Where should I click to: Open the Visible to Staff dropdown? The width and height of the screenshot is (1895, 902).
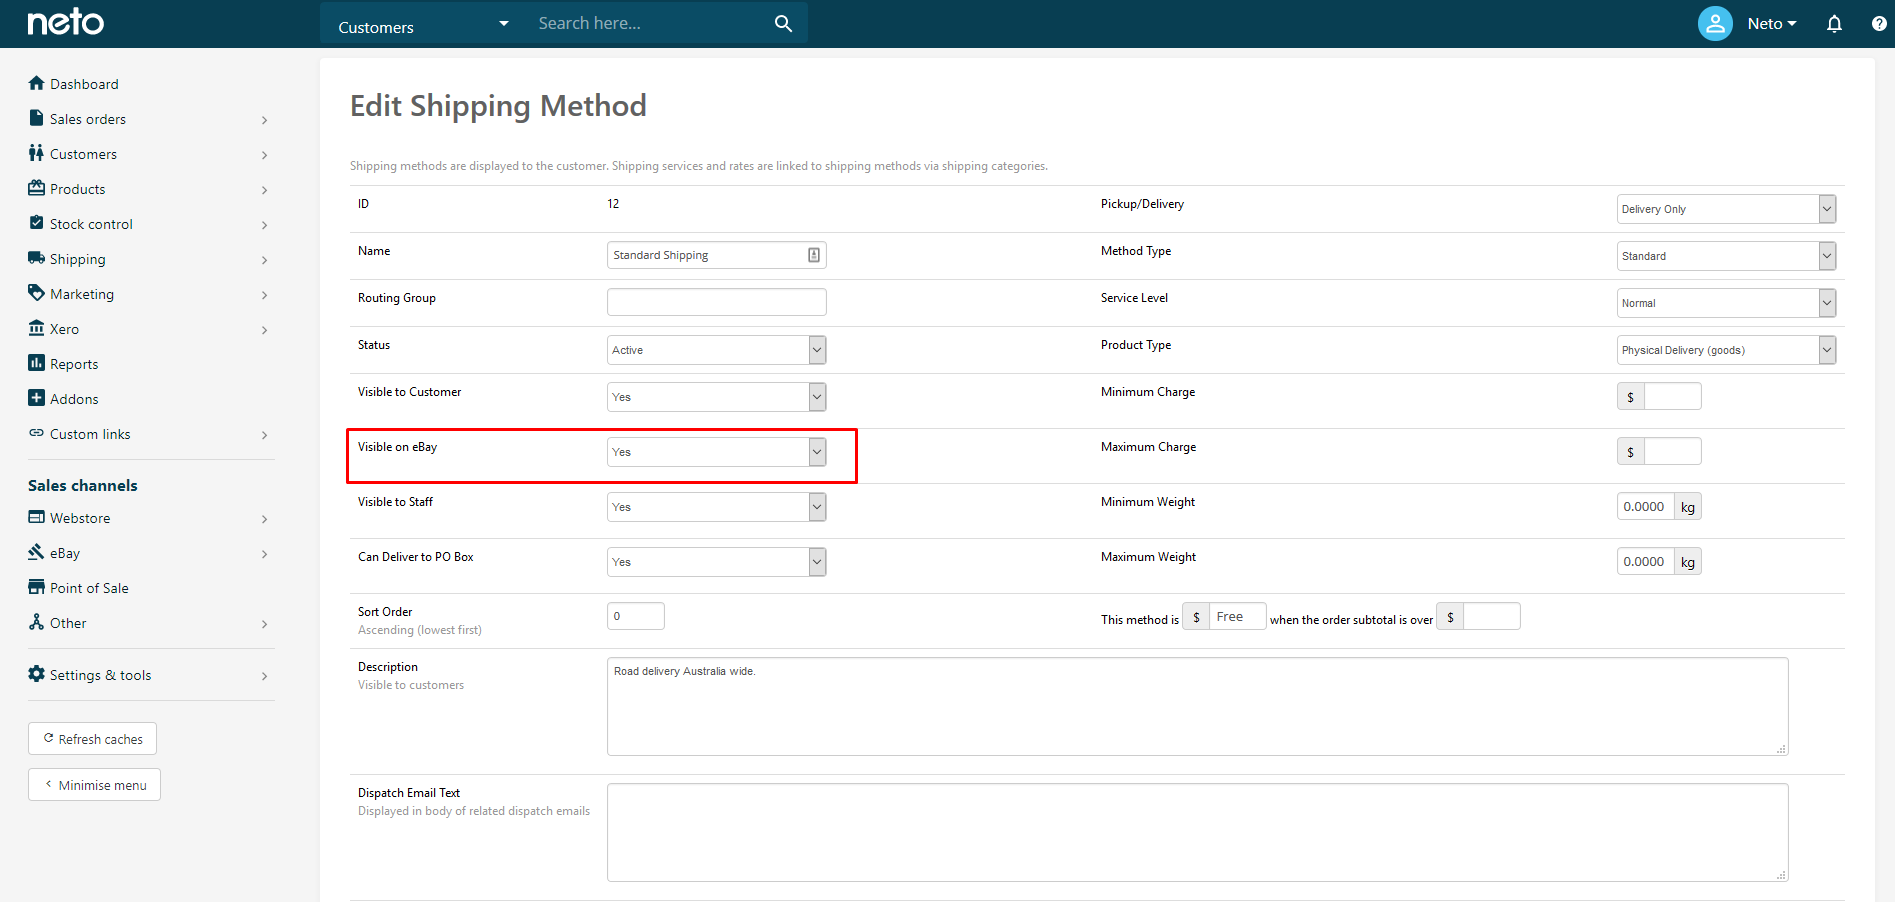pyautogui.click(x=716, y=507)
